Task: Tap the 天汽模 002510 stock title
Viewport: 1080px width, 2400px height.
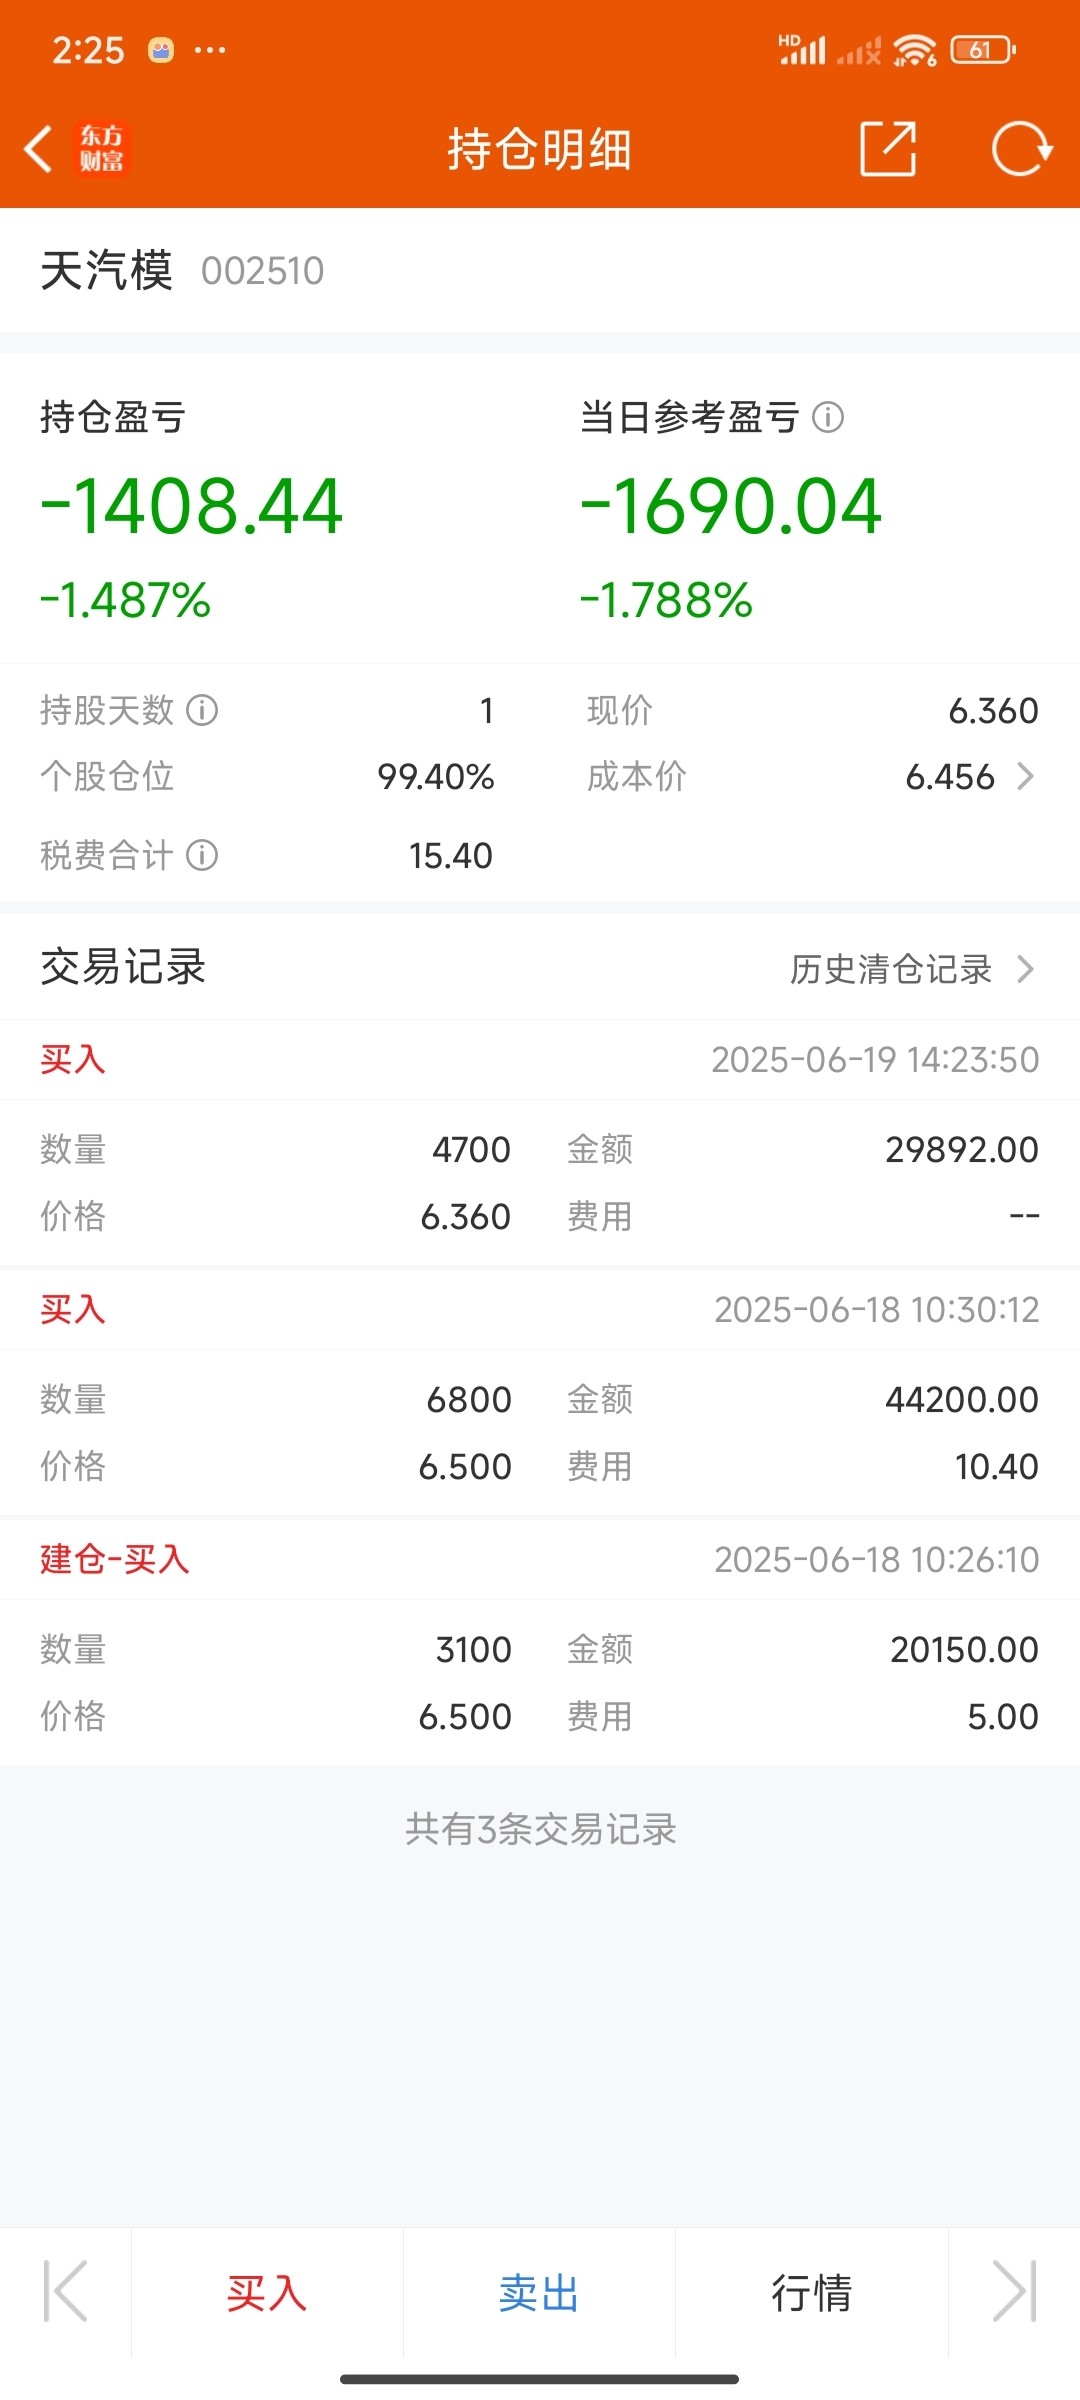Action: 182,270
